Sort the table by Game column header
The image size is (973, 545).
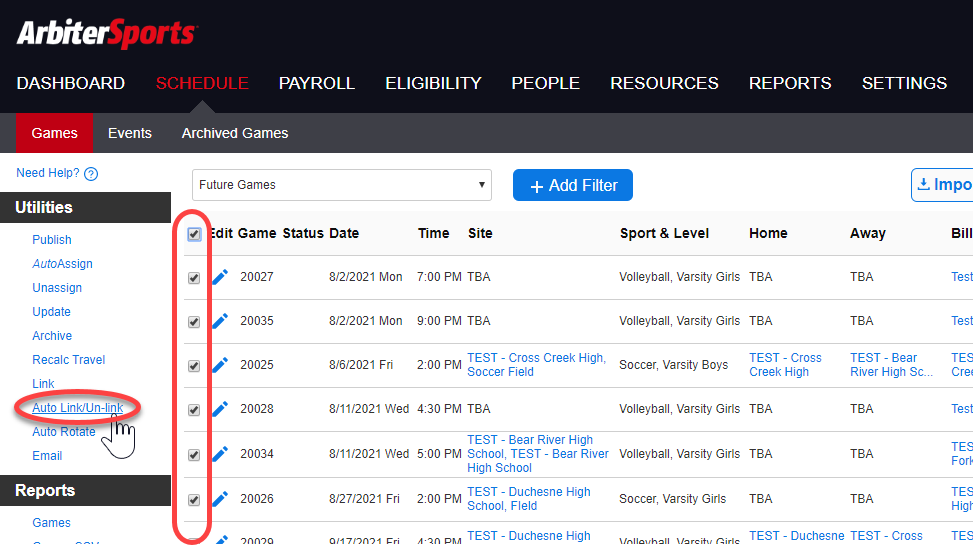(x=257, y=233)
